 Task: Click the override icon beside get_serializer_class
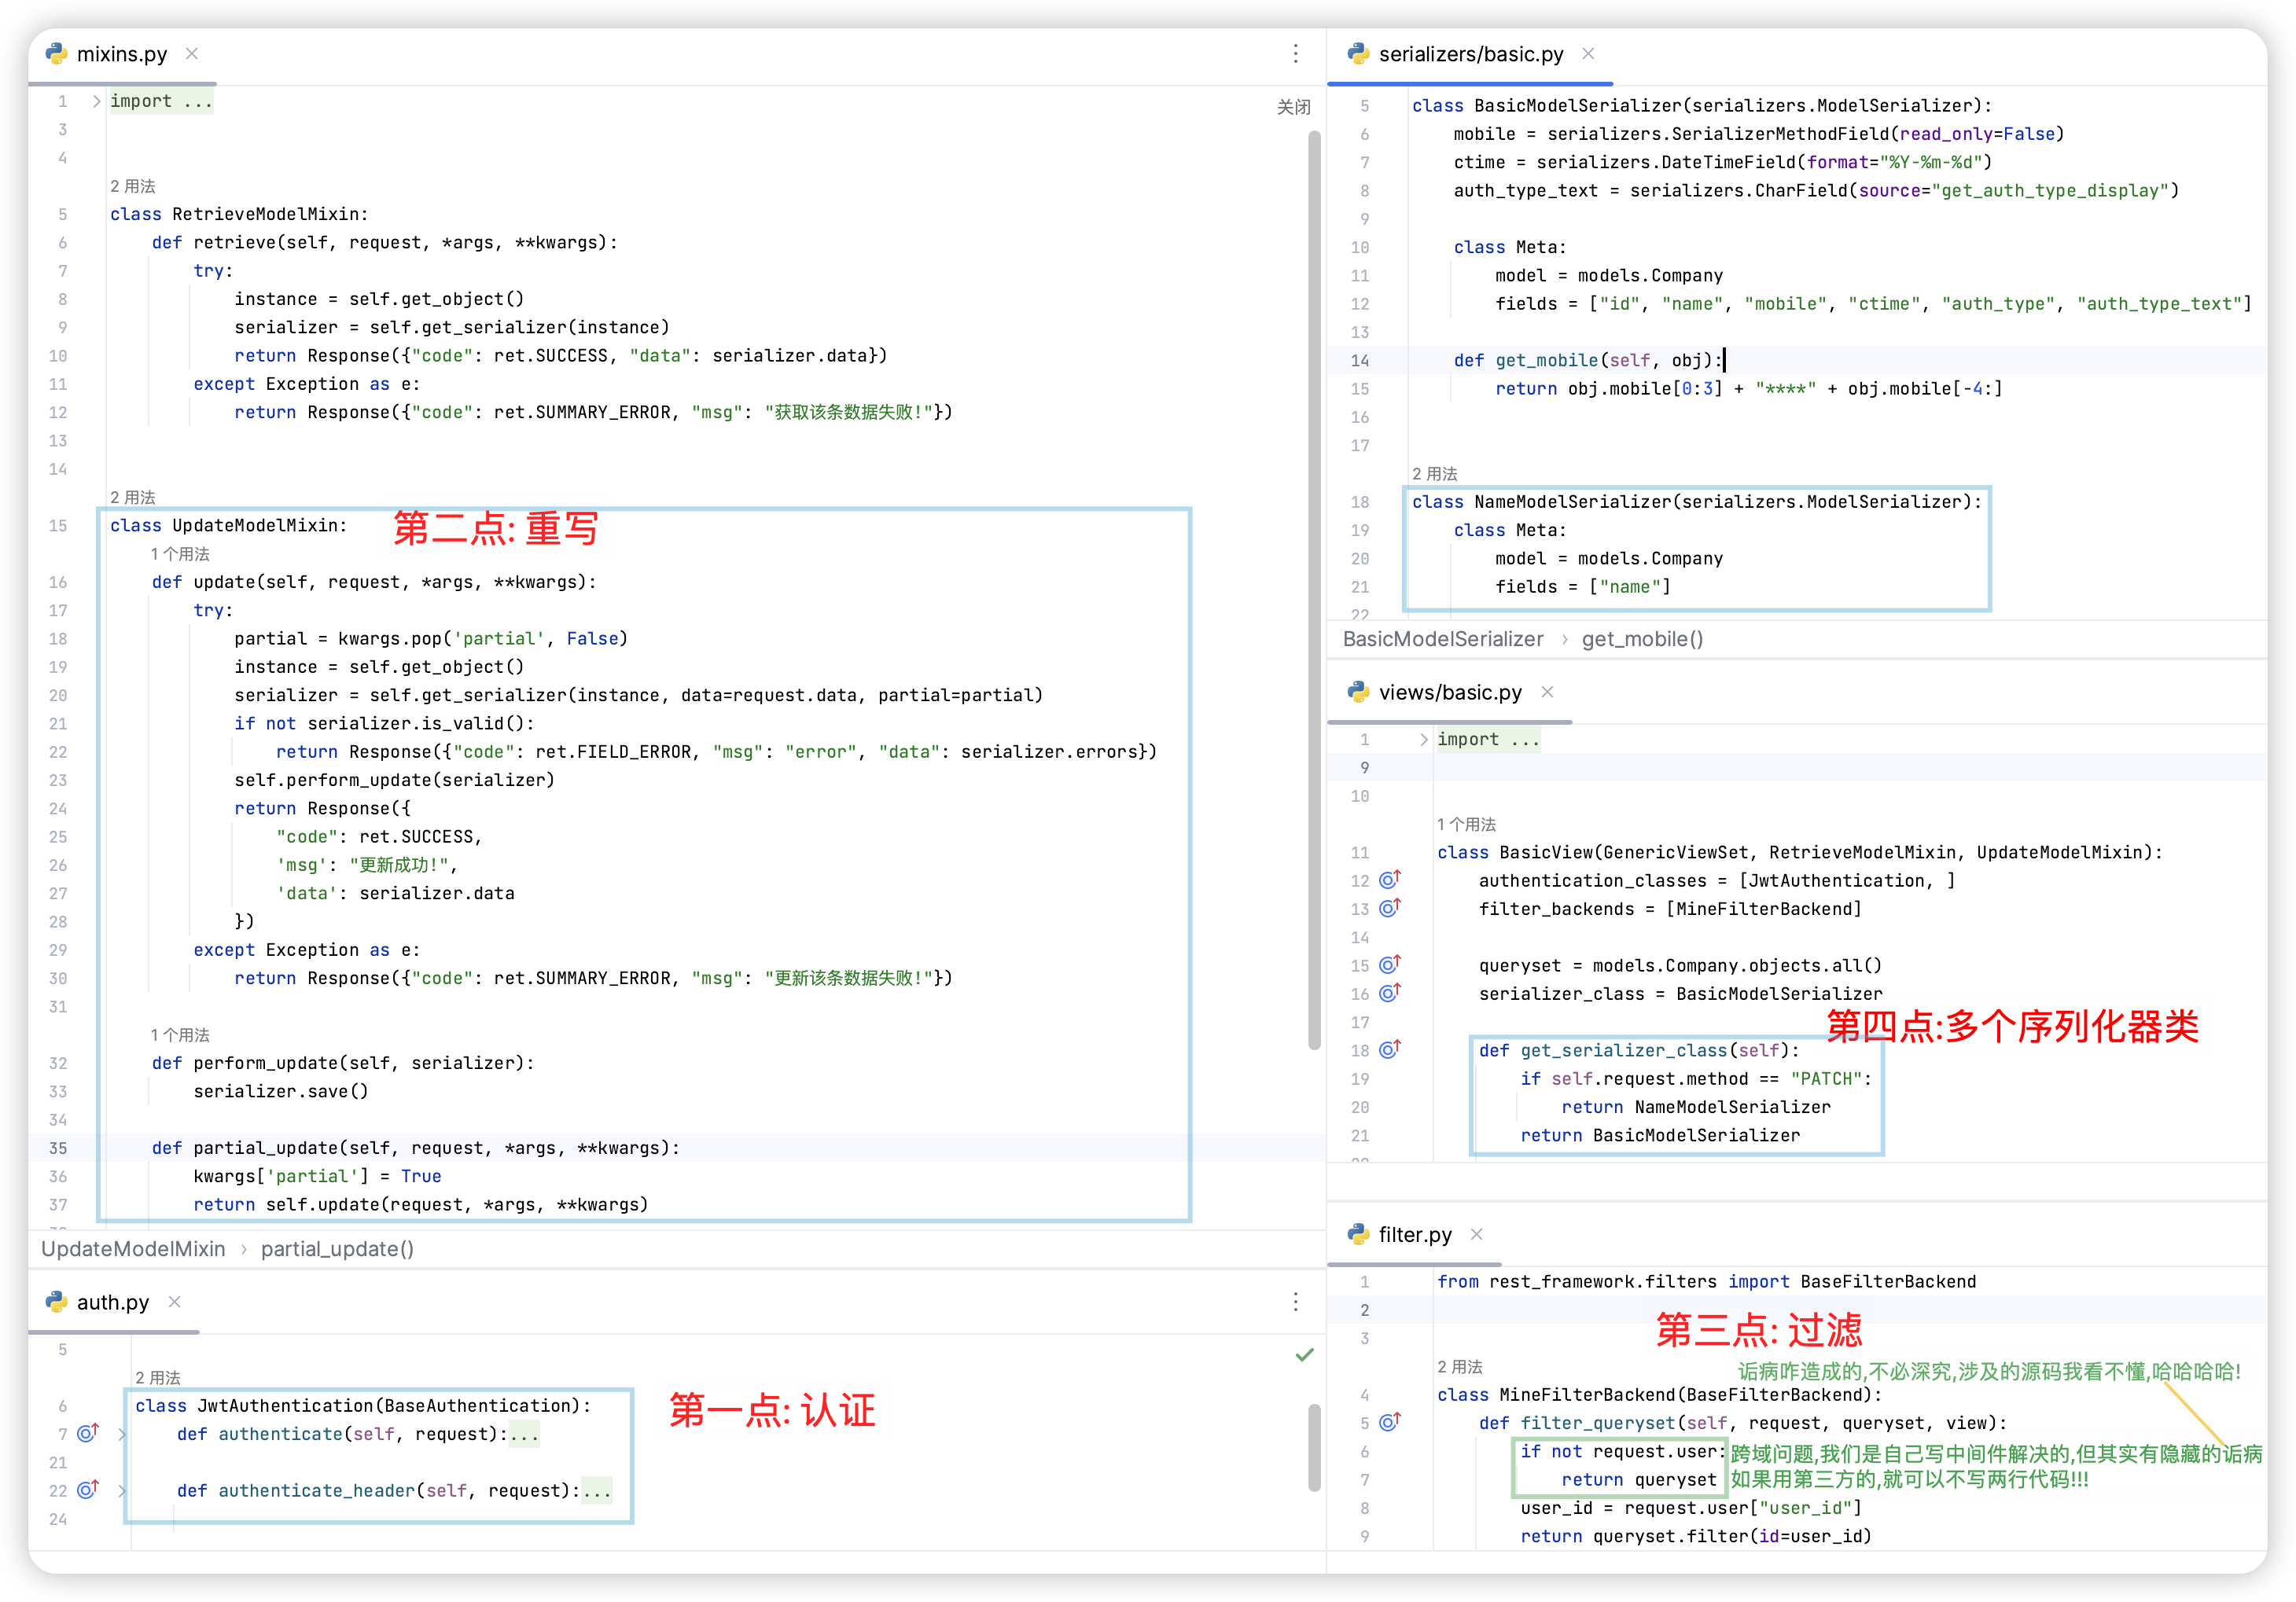[1389, 1050]
